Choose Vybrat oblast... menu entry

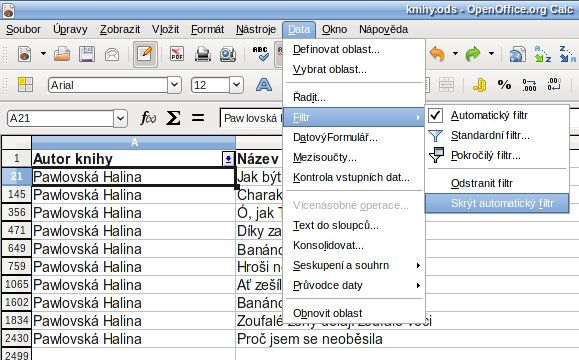(x=354, y=69)
